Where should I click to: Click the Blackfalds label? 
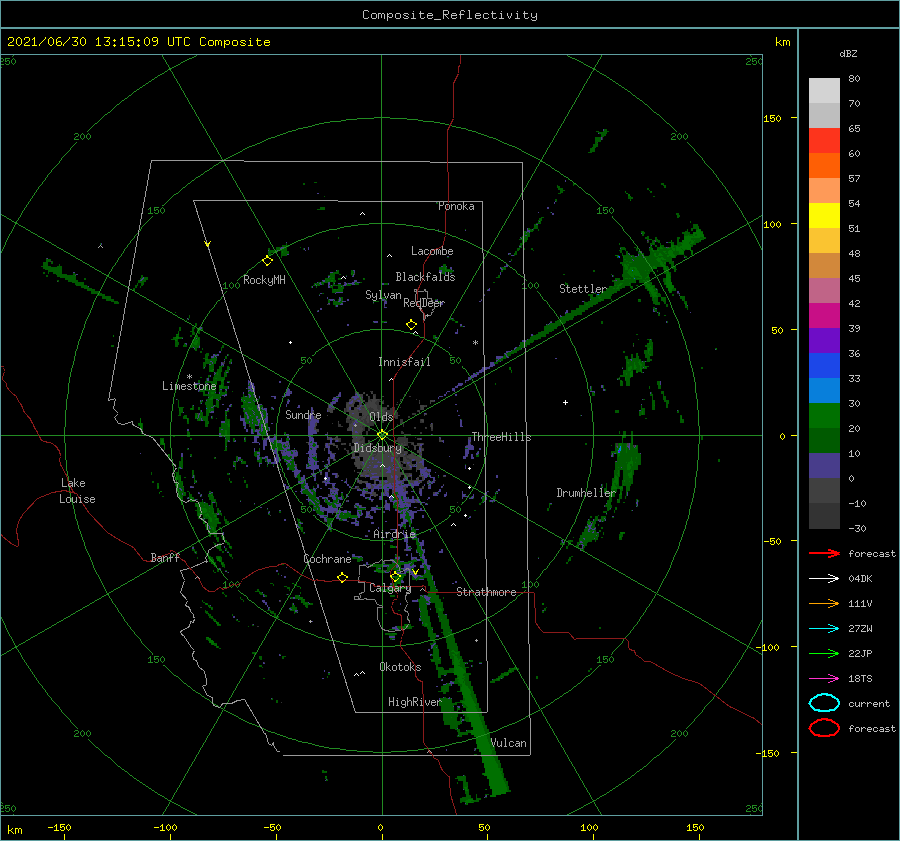tap(425, 277)
